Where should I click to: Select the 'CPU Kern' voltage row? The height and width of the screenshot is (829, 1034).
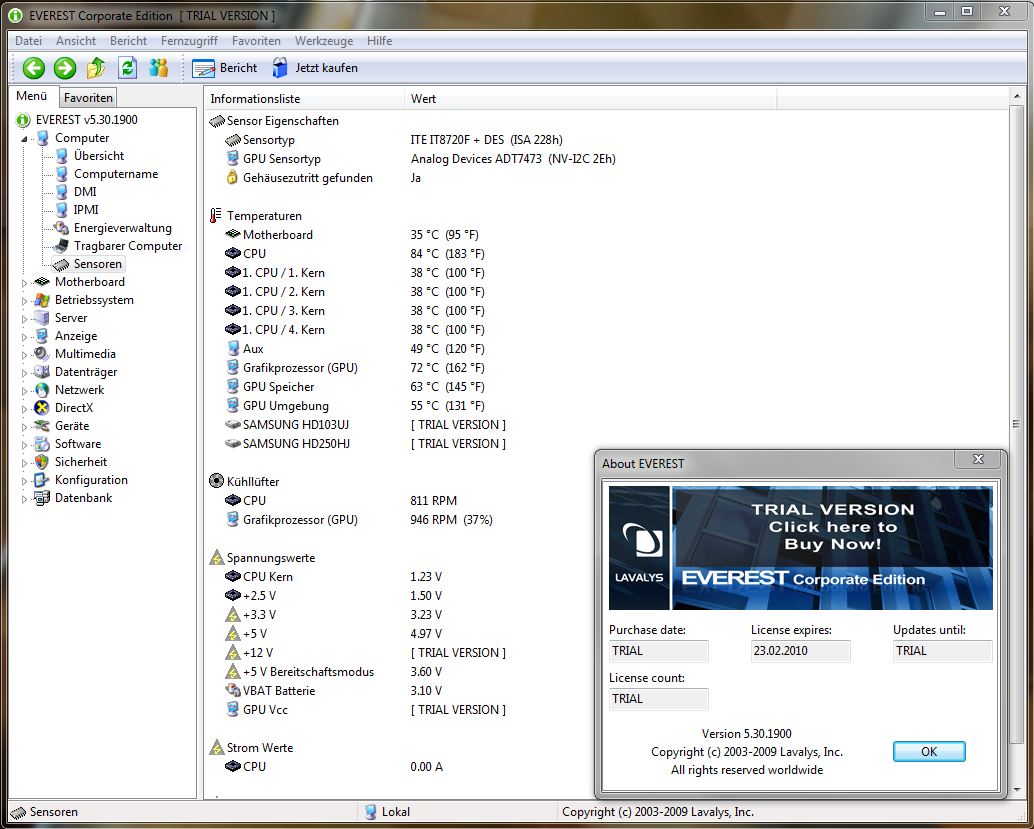click(268, 577)
